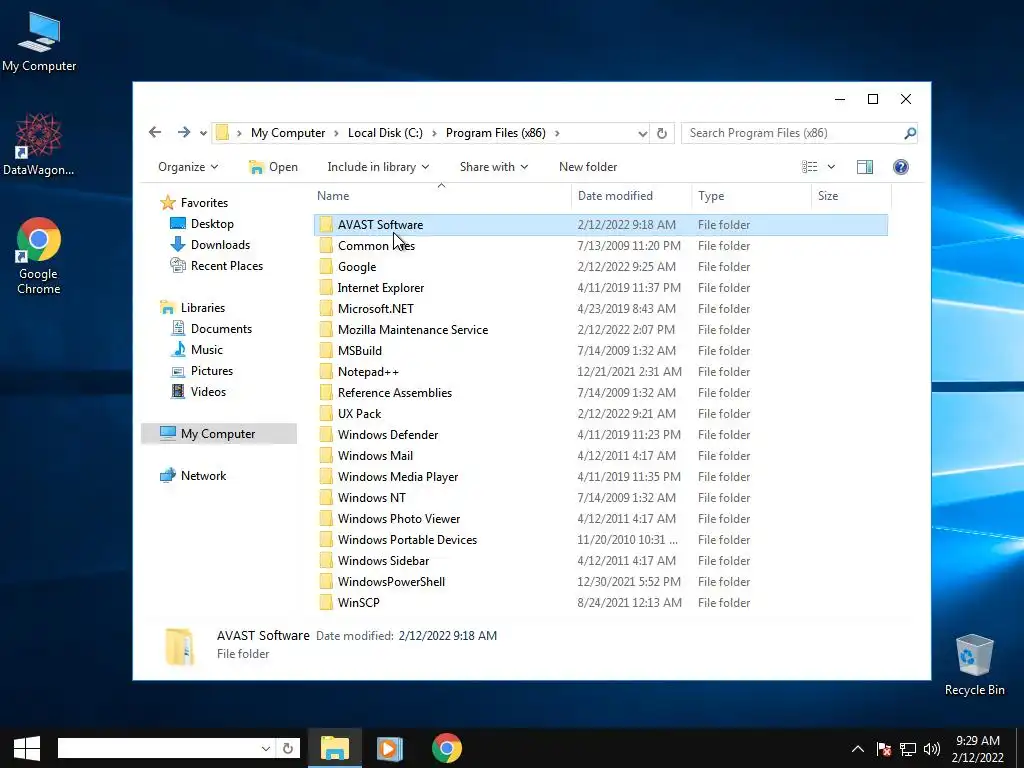Expand the view options dropdown arrow
The image size is (1024, 768).
click(831, 167)
